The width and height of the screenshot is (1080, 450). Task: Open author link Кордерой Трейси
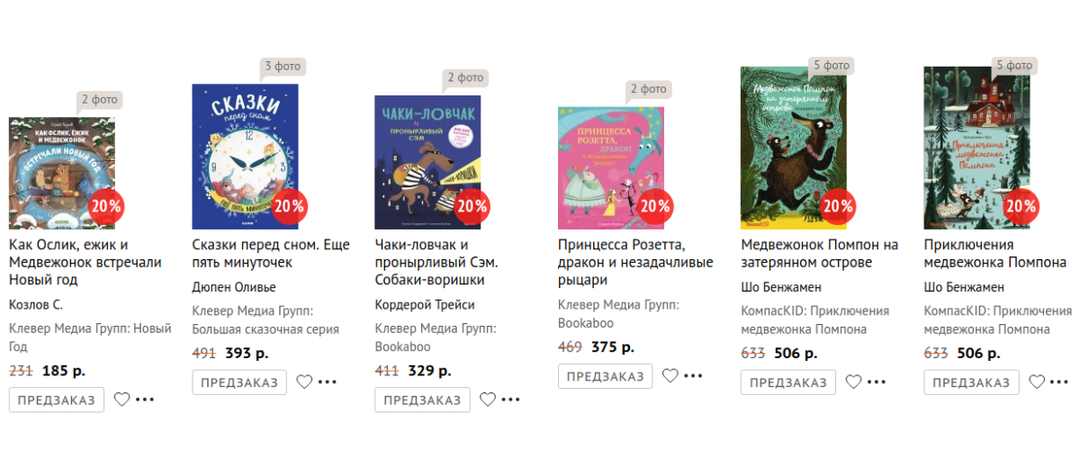(425, 305)
